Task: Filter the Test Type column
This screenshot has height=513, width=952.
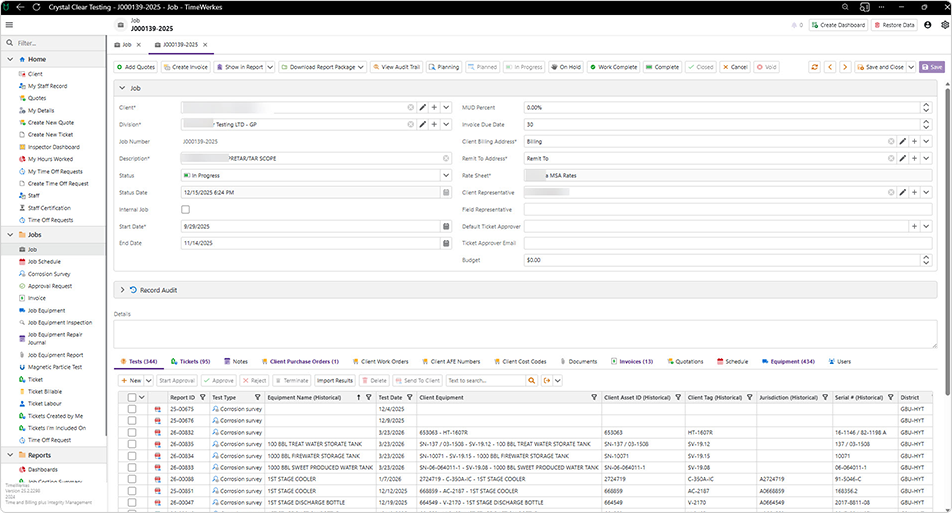Action: coord(257,398)
